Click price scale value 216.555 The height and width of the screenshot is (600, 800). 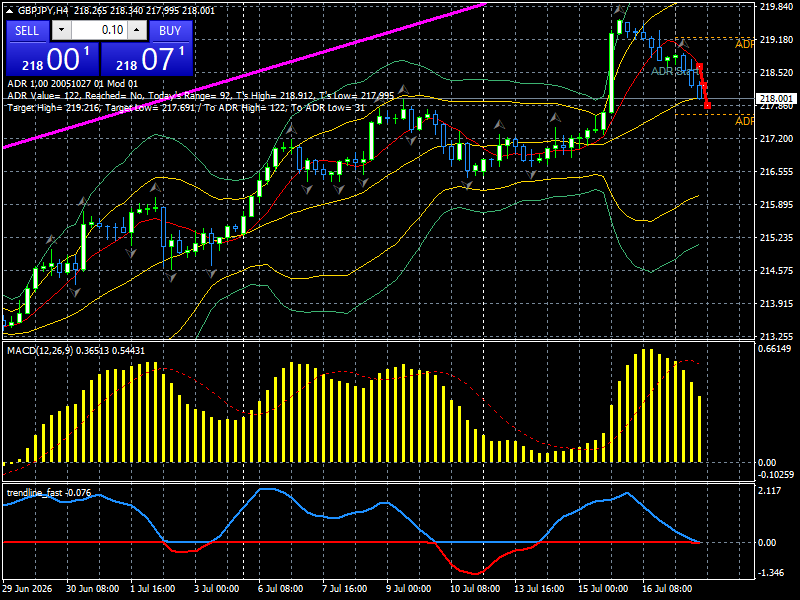[776, 172]
